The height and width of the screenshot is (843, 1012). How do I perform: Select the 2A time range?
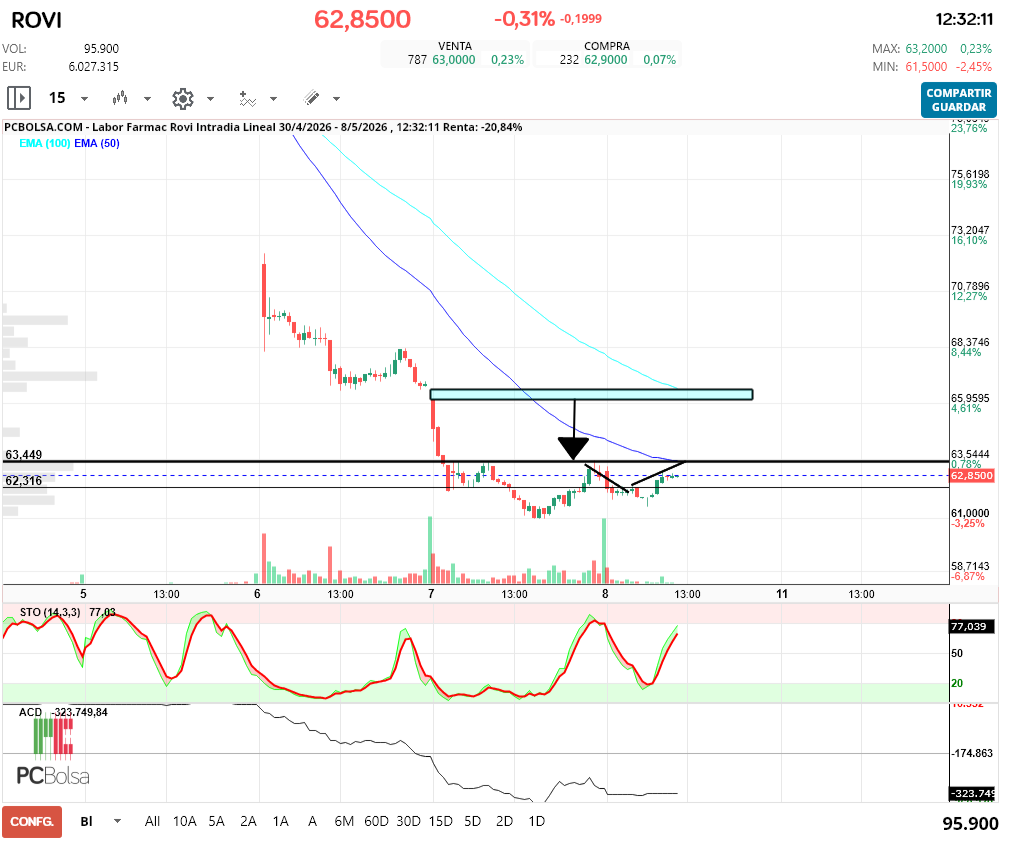(x=248, y=821)
